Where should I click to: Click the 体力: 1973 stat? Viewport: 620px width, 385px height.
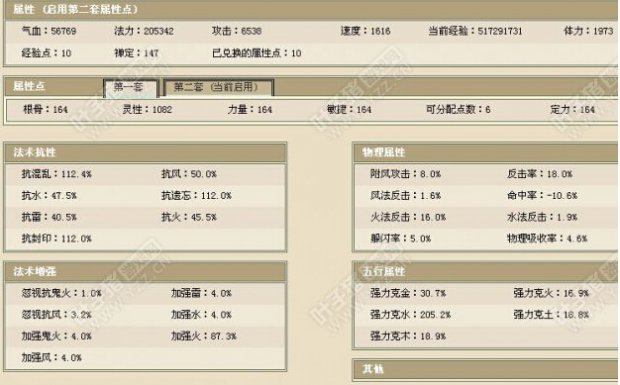(x=588, y=31)
